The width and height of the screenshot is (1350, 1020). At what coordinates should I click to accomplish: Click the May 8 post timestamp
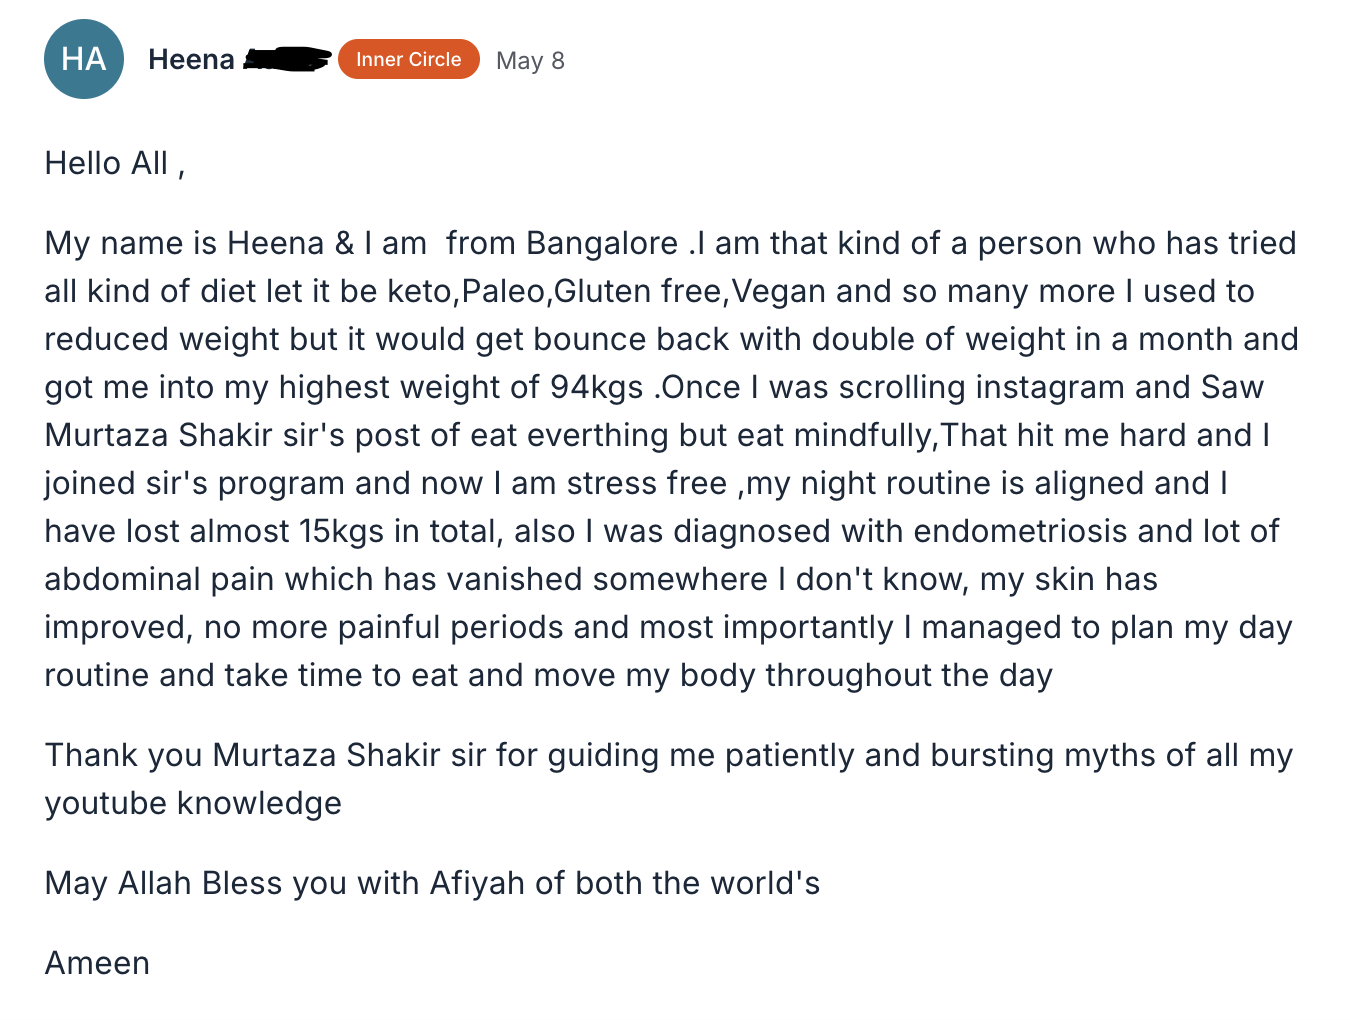[530, 61]
